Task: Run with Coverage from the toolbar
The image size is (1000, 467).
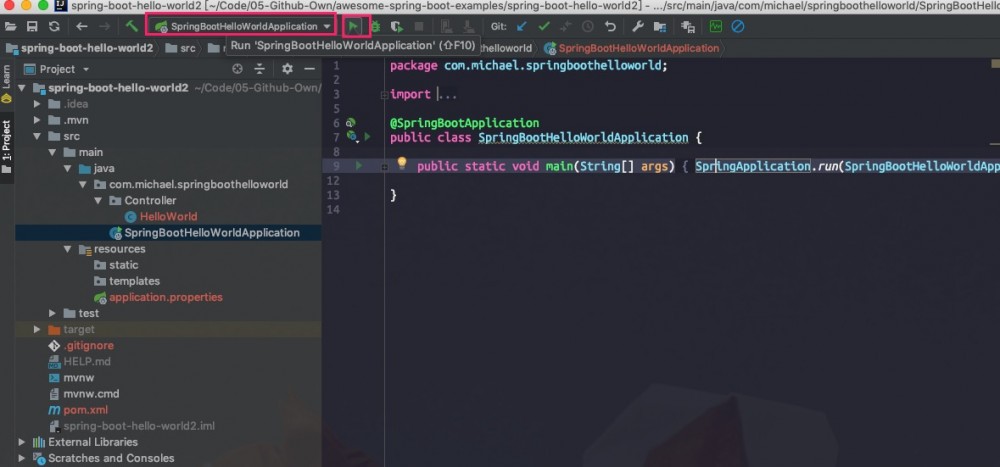Action: (397, 27)
